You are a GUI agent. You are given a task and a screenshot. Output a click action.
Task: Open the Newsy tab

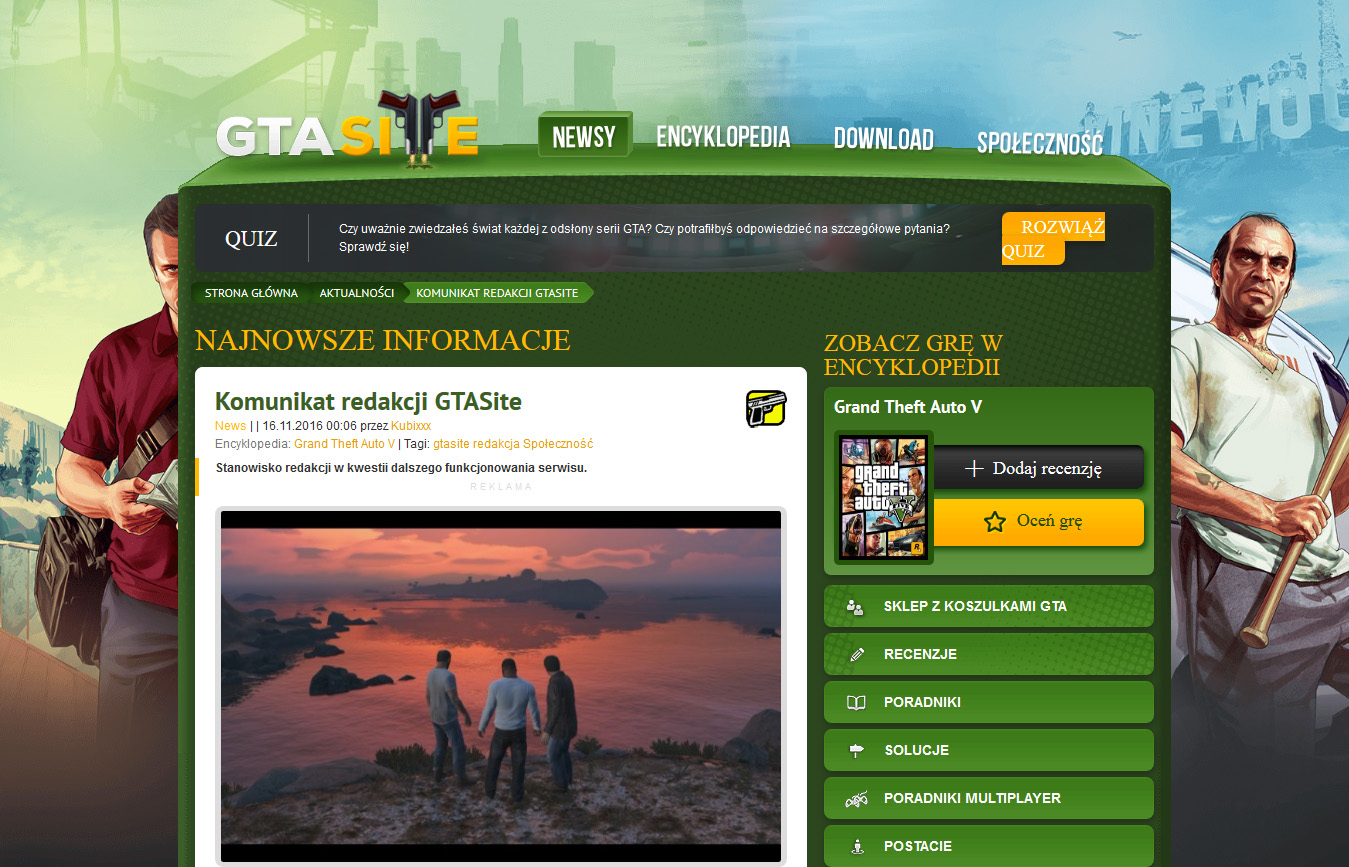coord(584,136)
